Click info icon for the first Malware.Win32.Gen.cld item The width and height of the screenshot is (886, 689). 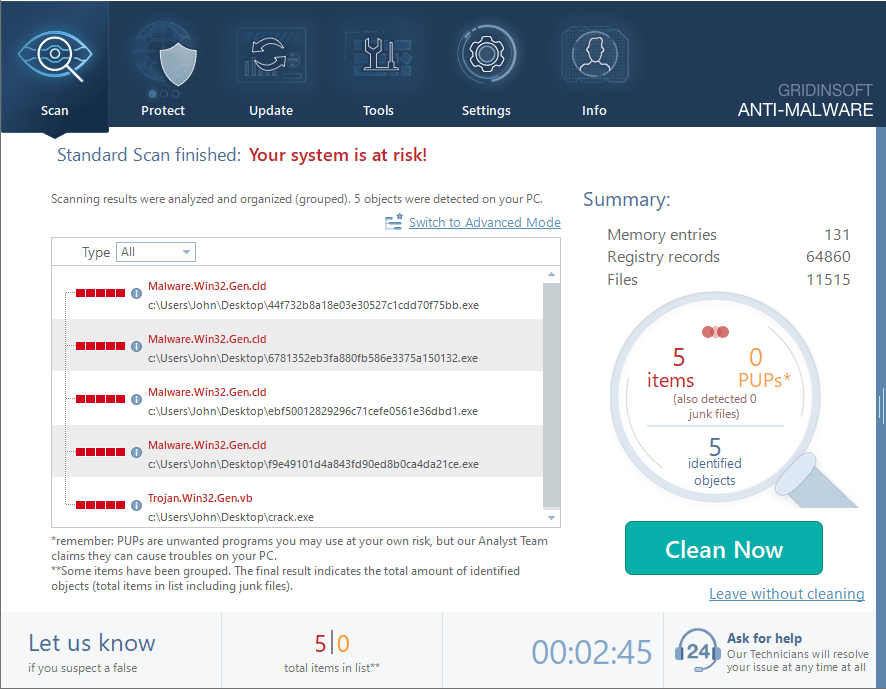(x=136, y=293)
